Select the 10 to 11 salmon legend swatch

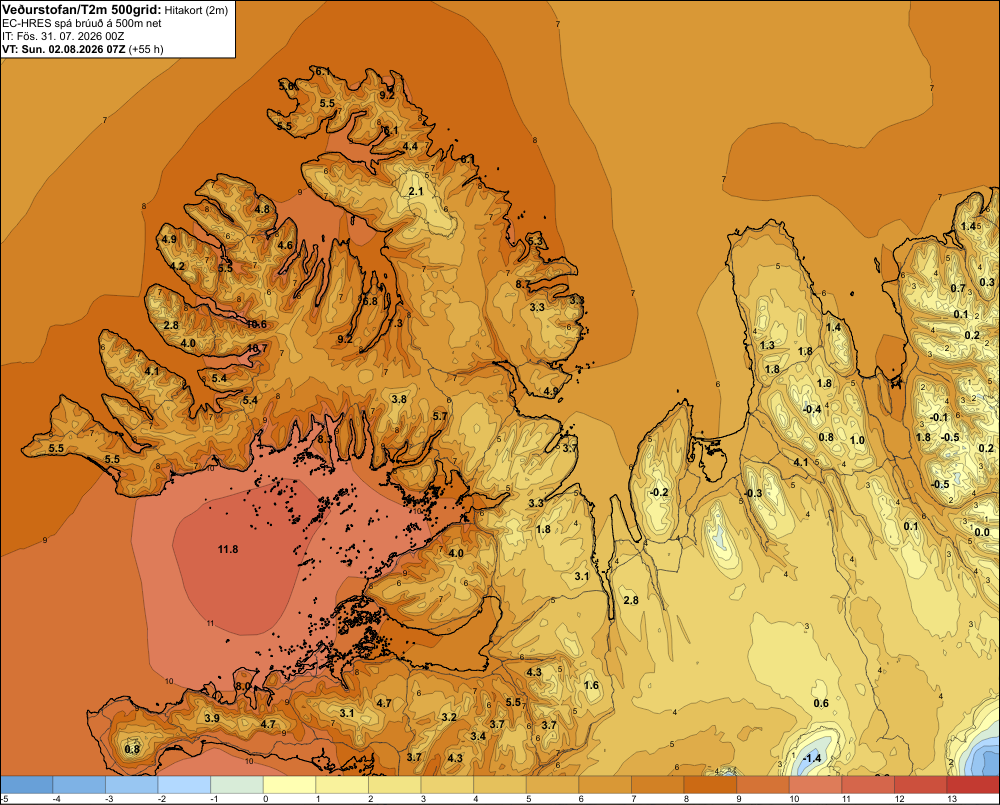click(815, 785)
